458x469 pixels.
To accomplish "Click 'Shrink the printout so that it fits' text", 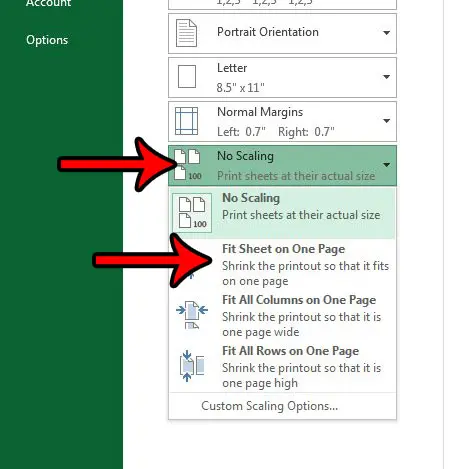I will click(x=305, y=266).
